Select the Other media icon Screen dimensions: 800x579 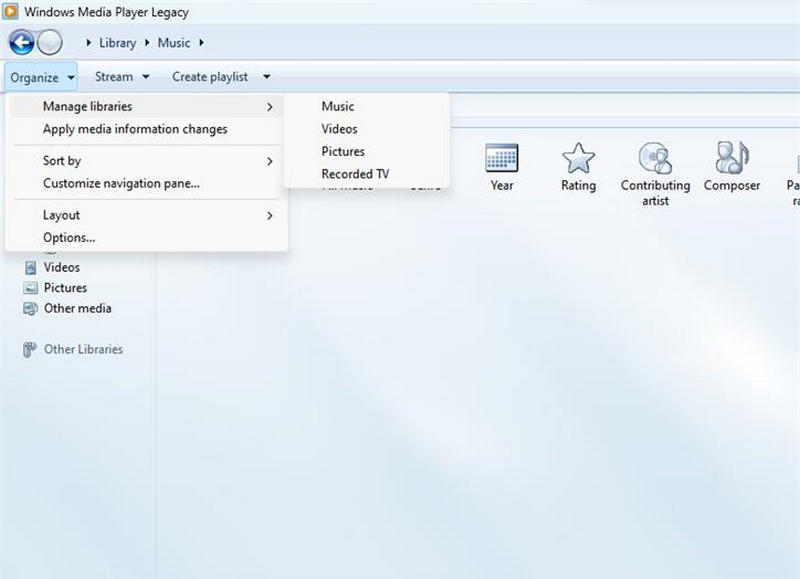pyautogui.click(x=31, y=309)
